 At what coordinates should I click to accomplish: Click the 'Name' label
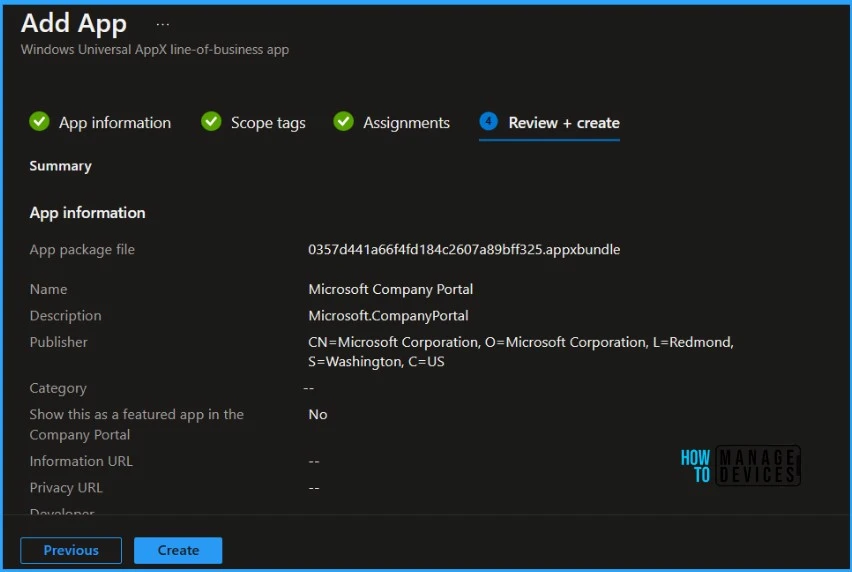tap(48, 289)
